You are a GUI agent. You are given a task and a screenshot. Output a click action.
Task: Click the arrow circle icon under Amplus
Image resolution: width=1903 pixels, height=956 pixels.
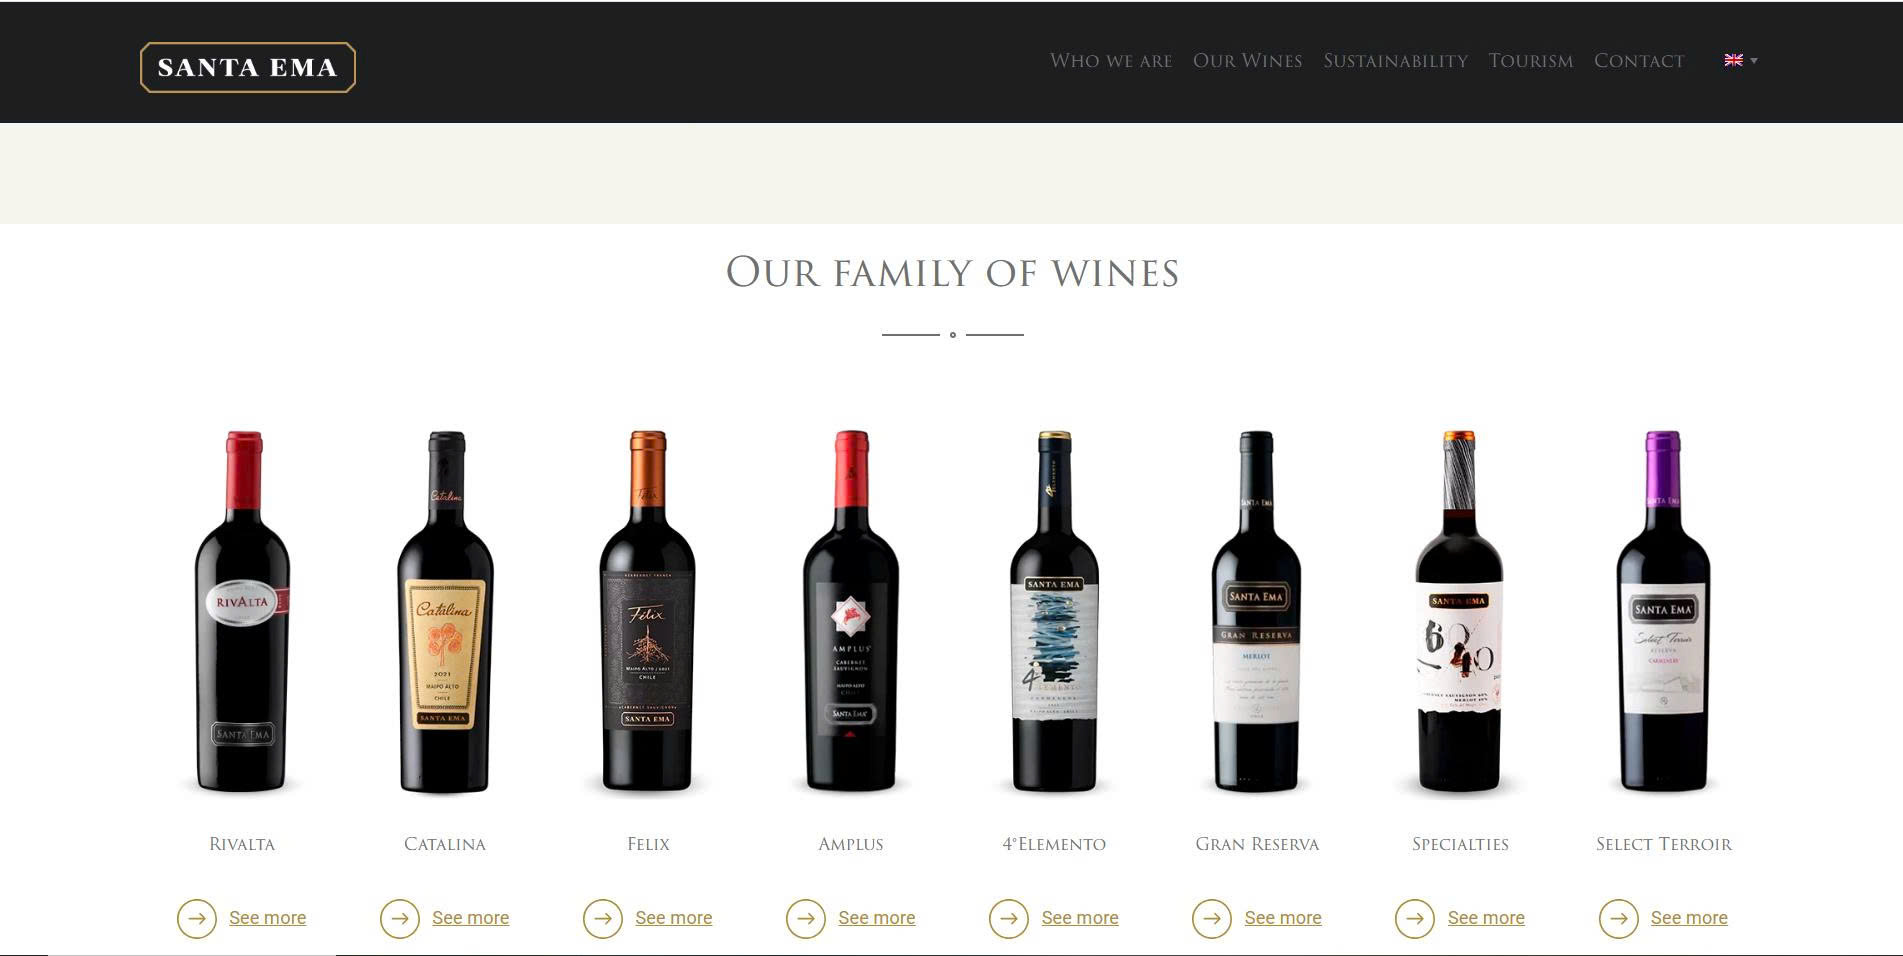806,918
